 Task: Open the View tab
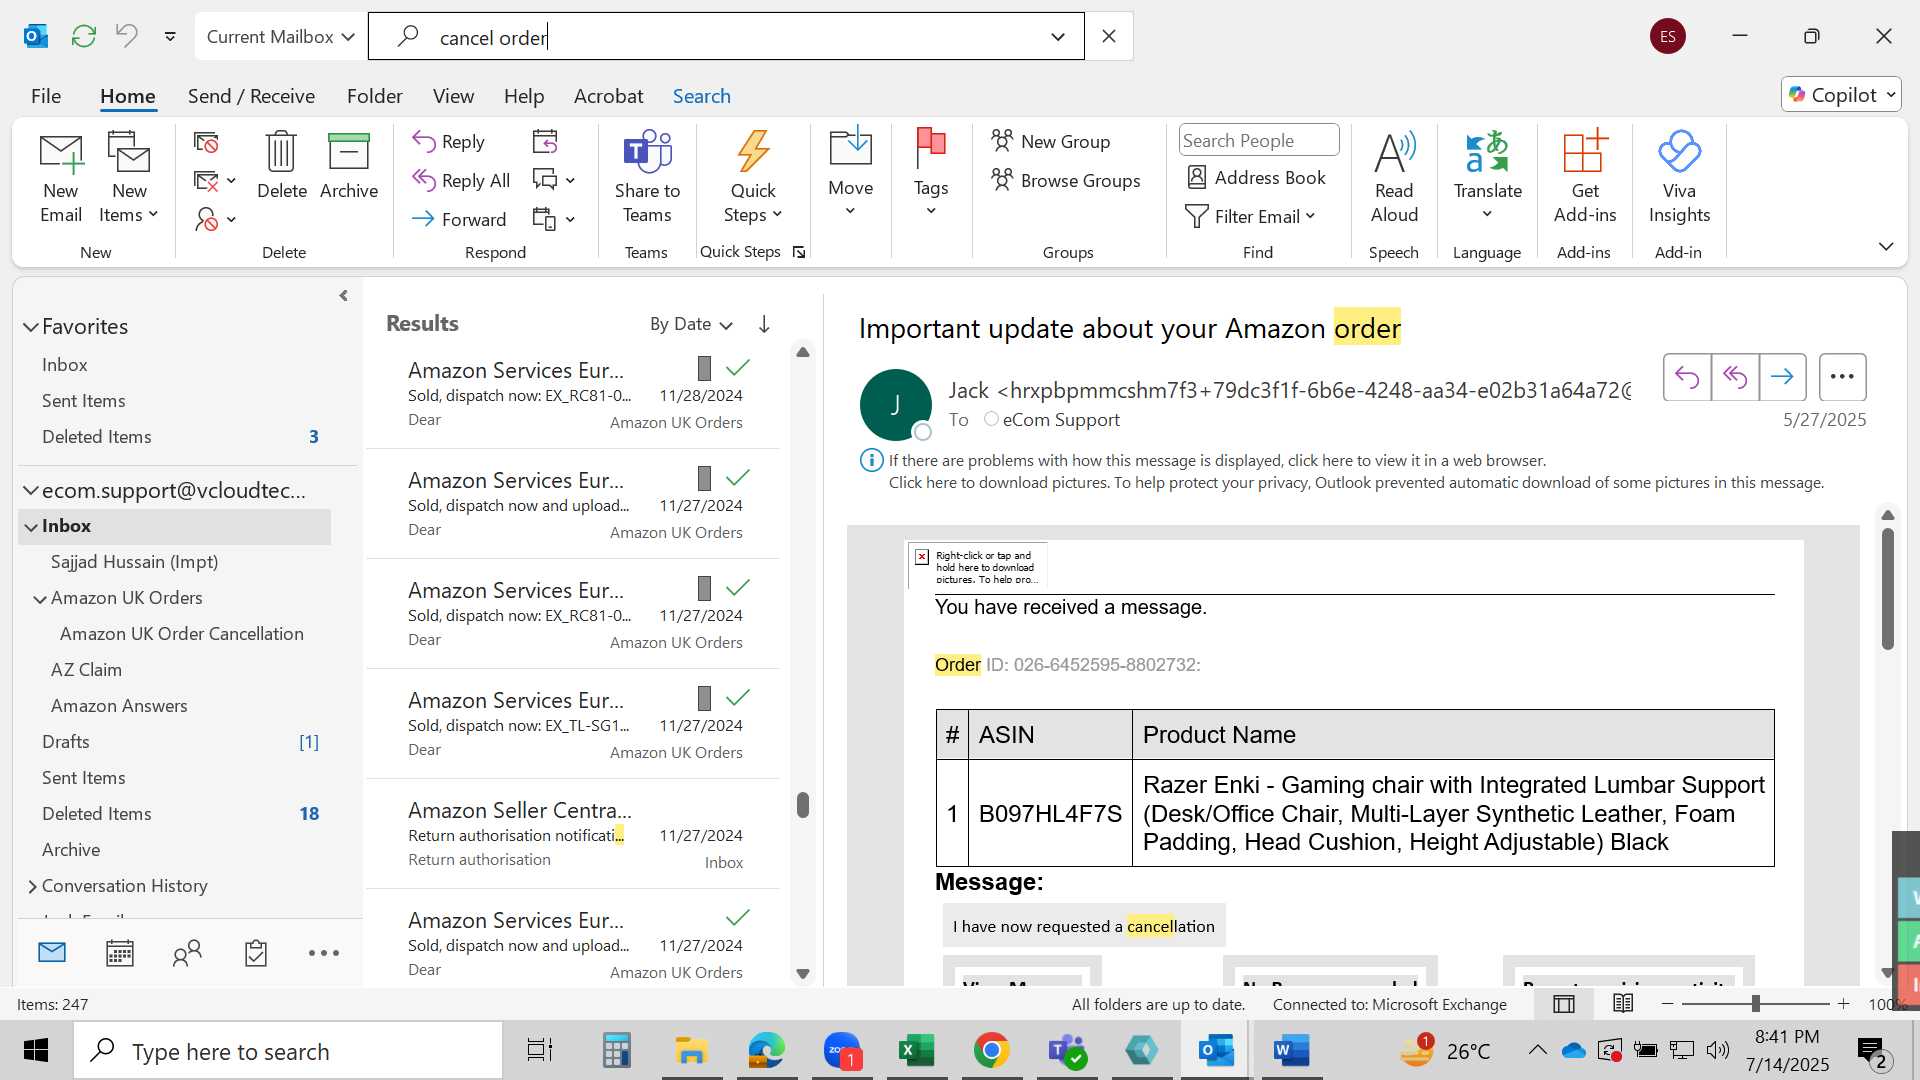(x=453, y=96)
